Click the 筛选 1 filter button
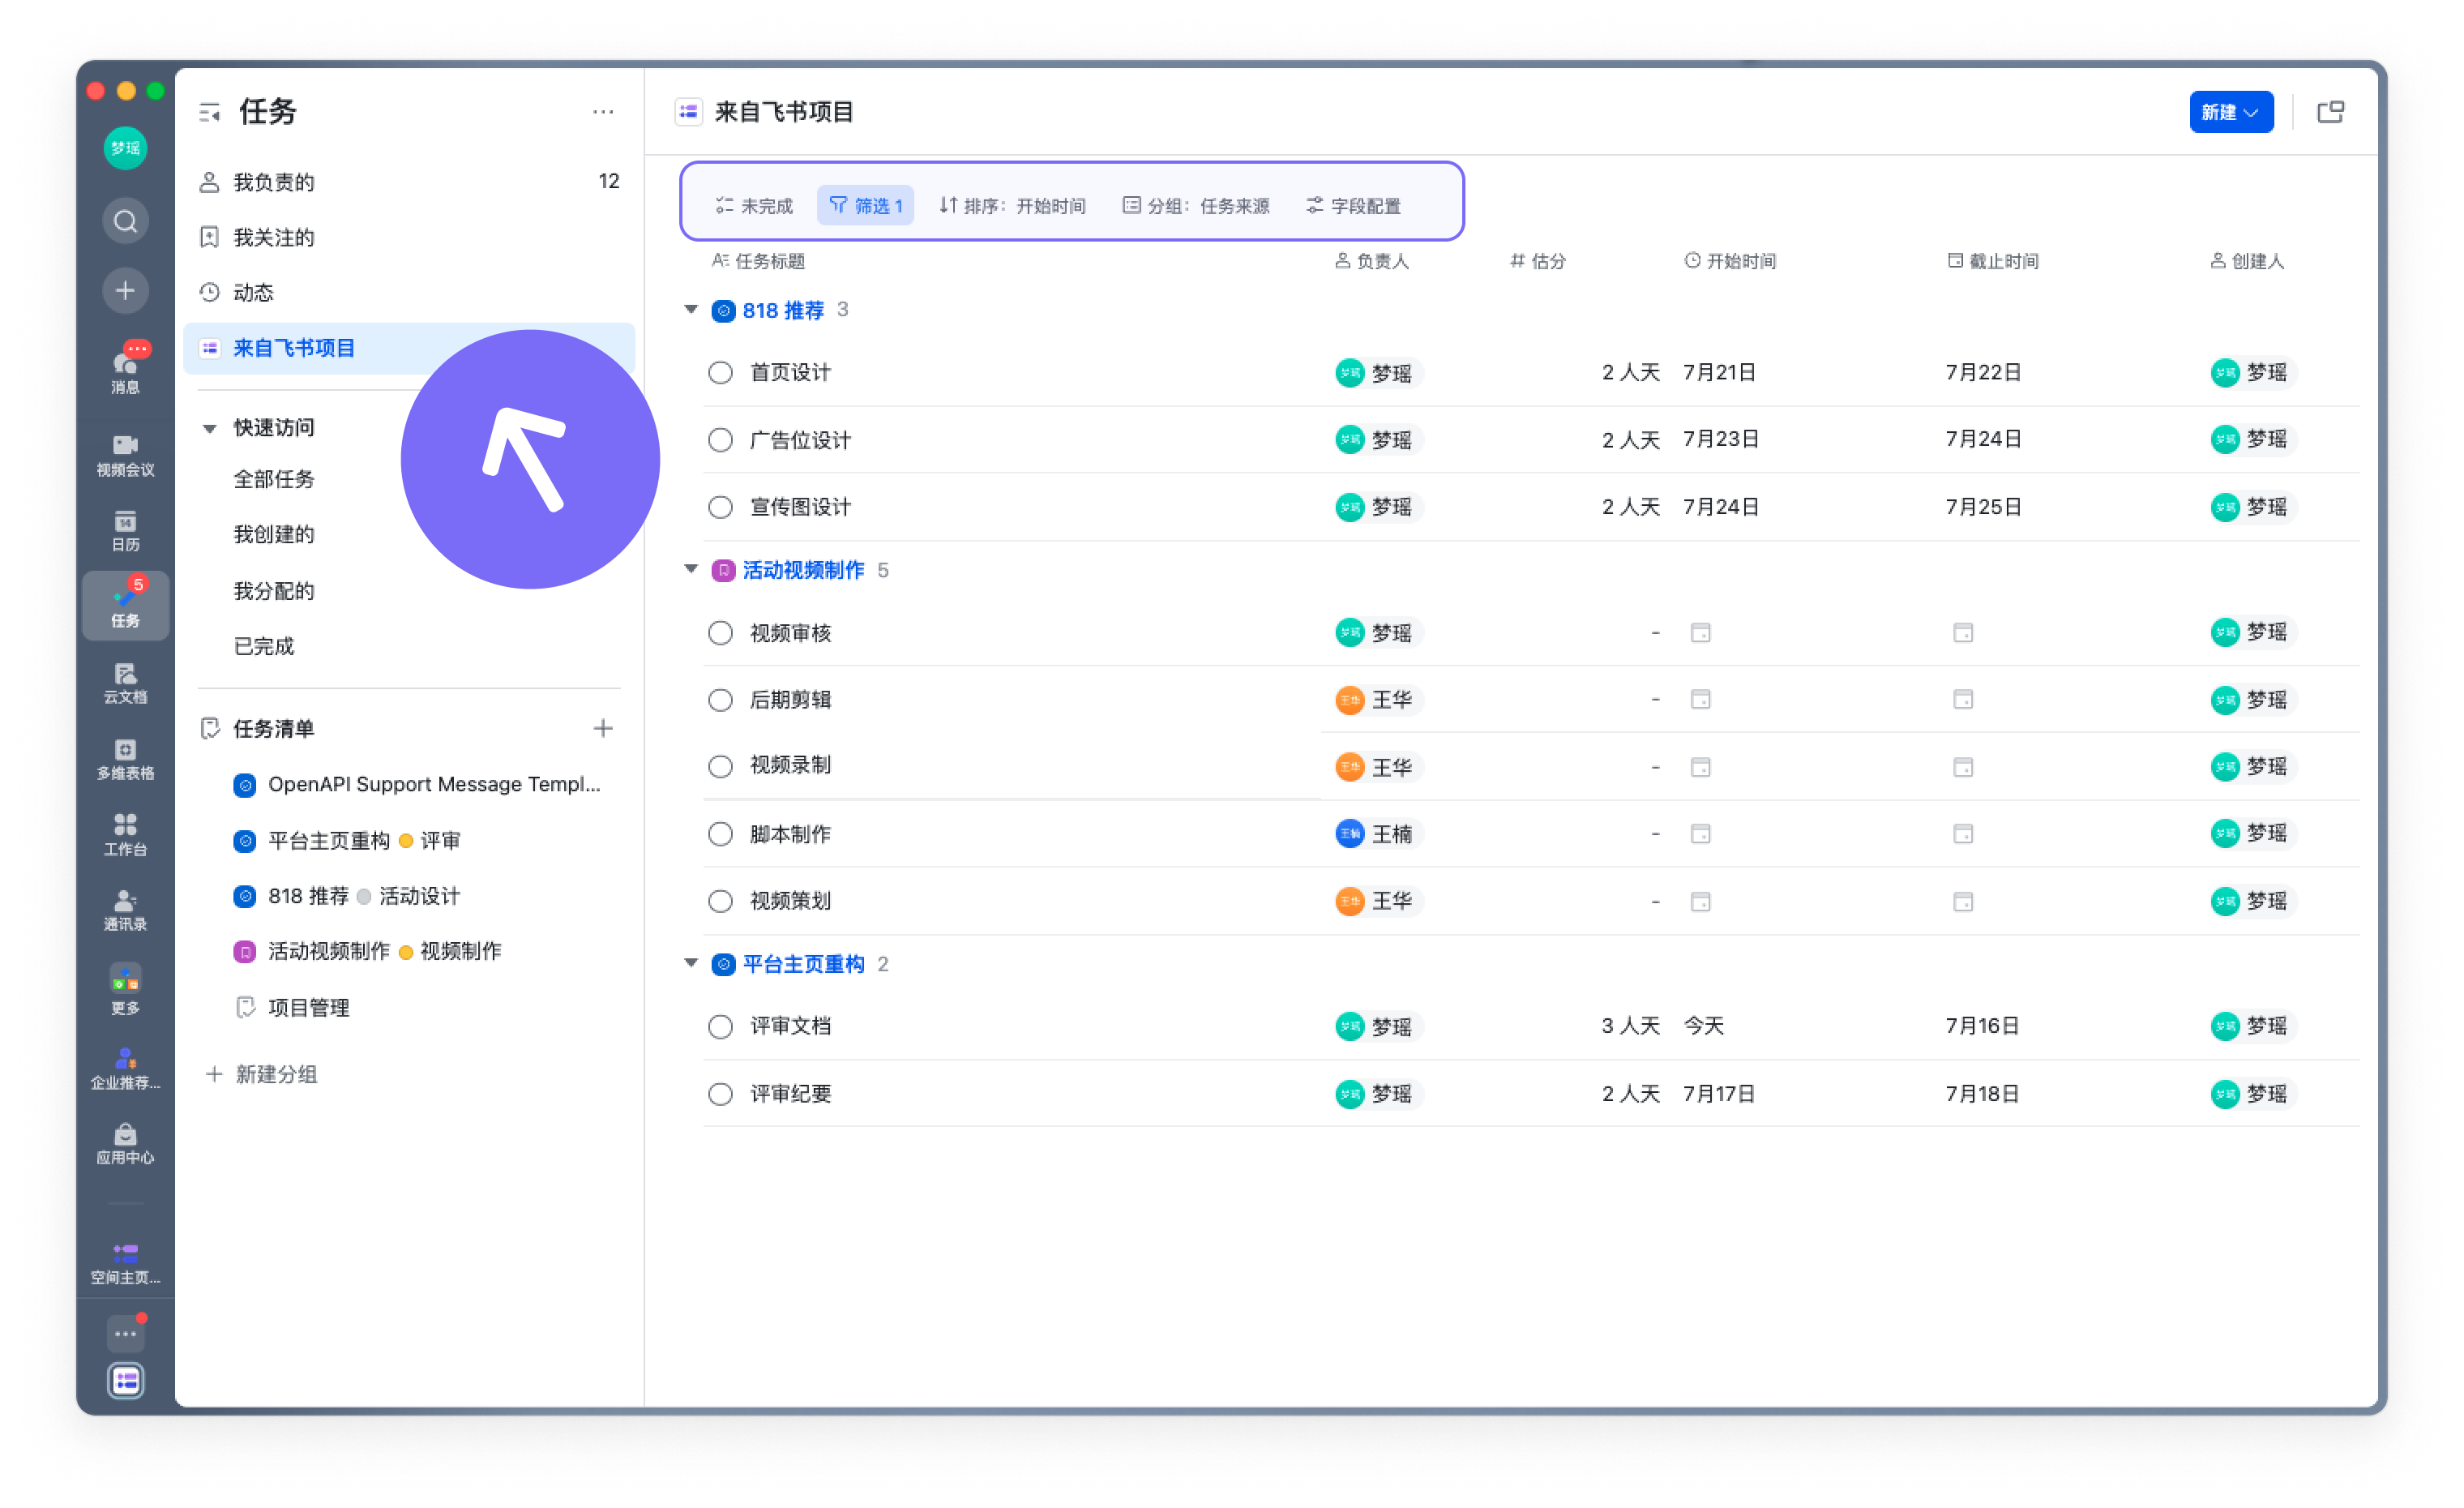2464x1508 pixels. (865, 205)
